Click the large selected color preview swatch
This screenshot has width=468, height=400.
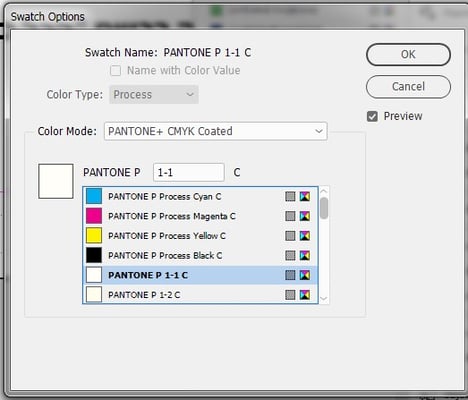point(56,181)
